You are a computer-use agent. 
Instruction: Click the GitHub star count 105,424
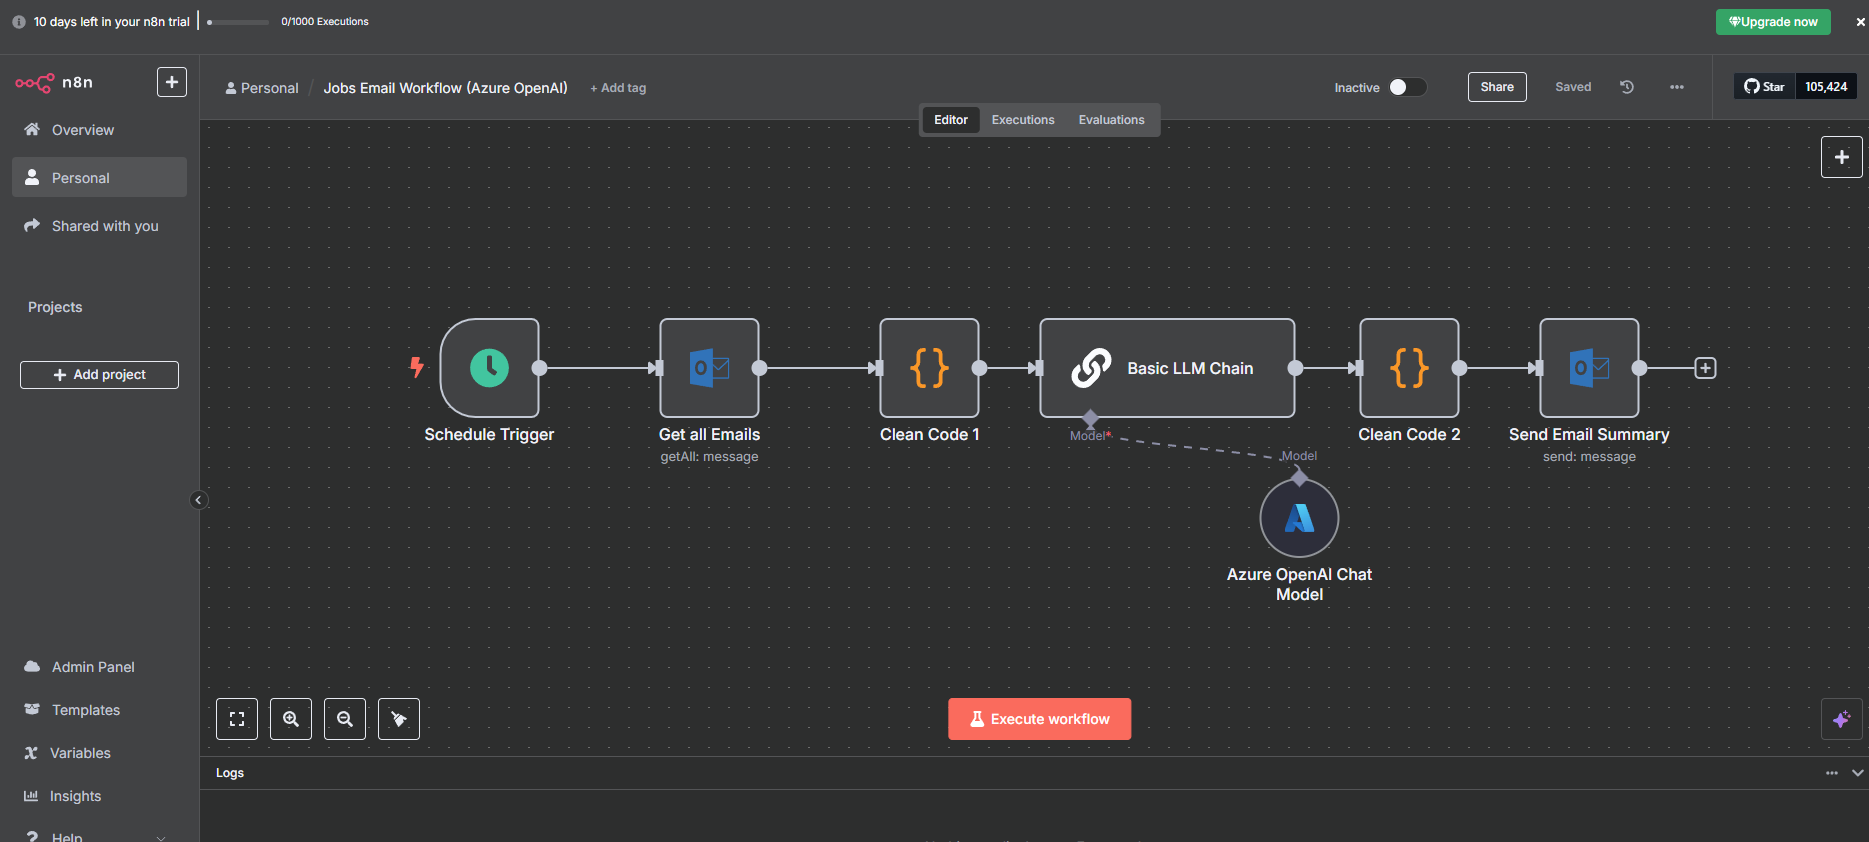click(1826, 87)
